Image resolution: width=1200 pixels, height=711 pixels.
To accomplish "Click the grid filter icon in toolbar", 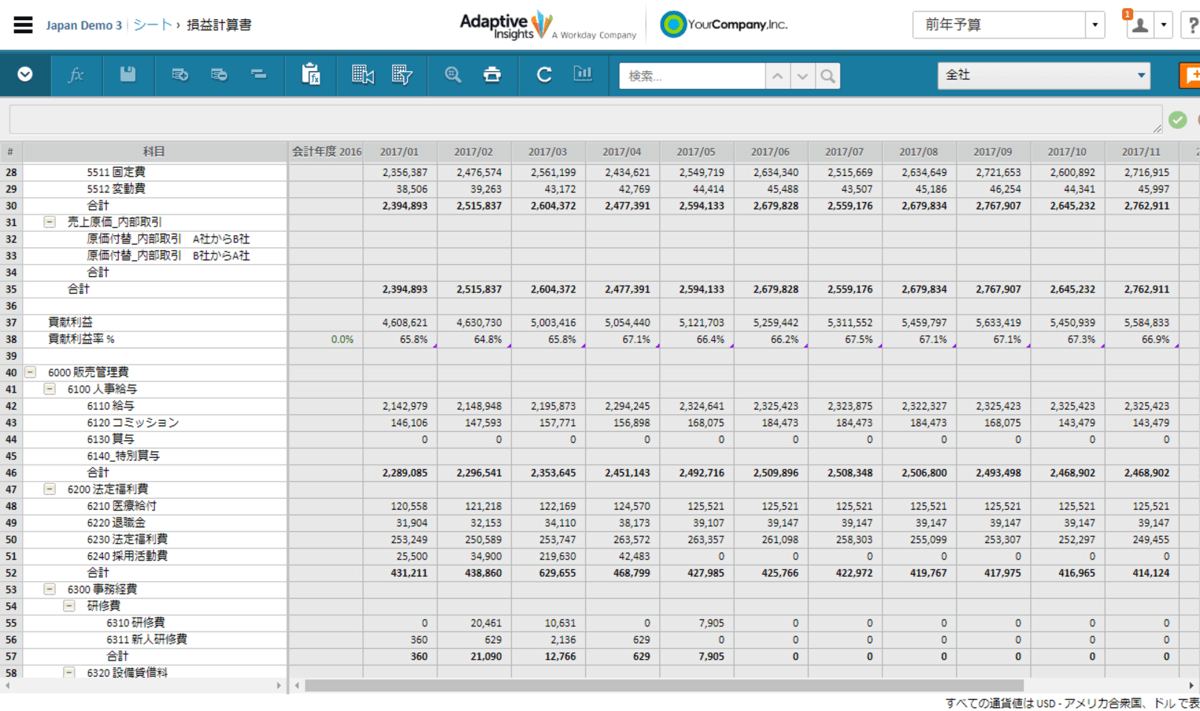I will tap(402, 75).
